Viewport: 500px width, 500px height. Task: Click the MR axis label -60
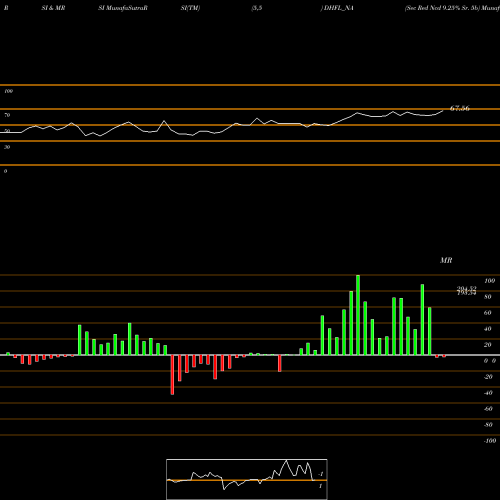click(488, 409)
